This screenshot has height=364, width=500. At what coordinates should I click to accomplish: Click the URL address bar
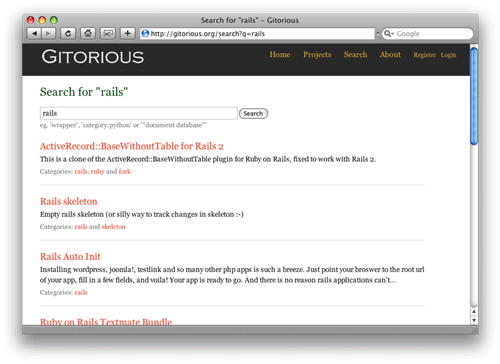click(257, 34)
